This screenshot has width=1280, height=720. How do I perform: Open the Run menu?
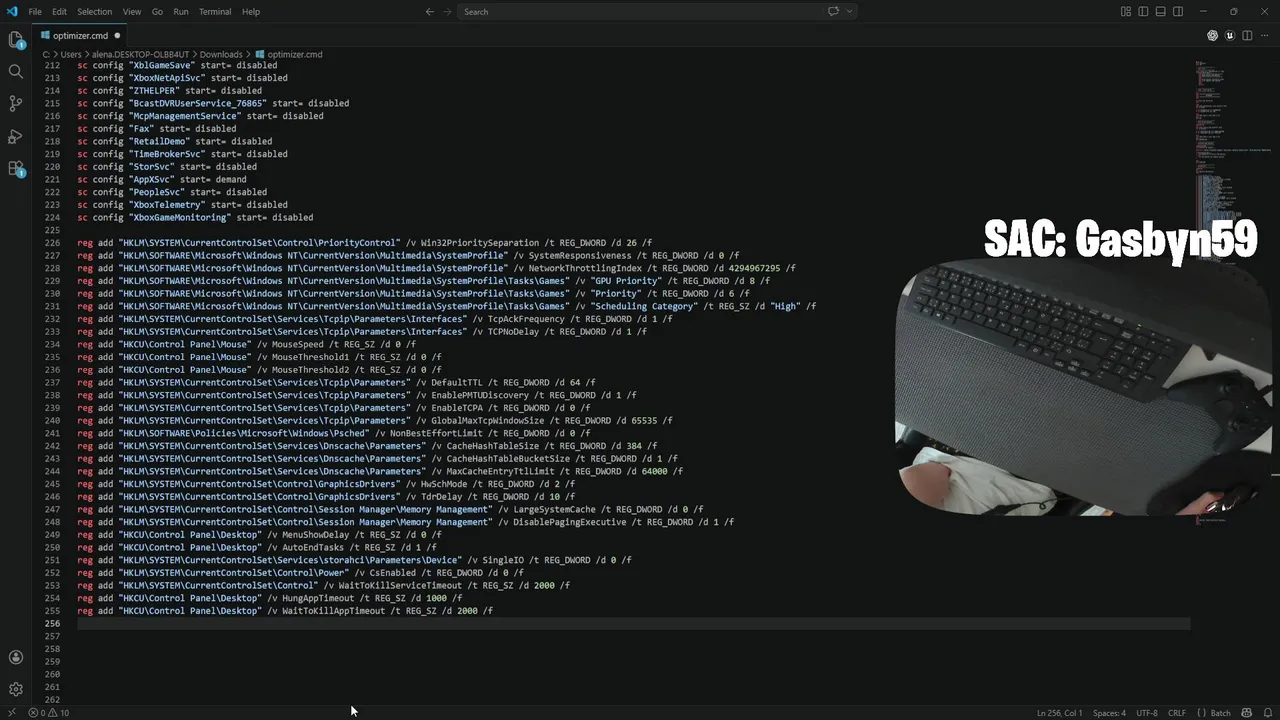pyautogui.click(x=181, y=11)
